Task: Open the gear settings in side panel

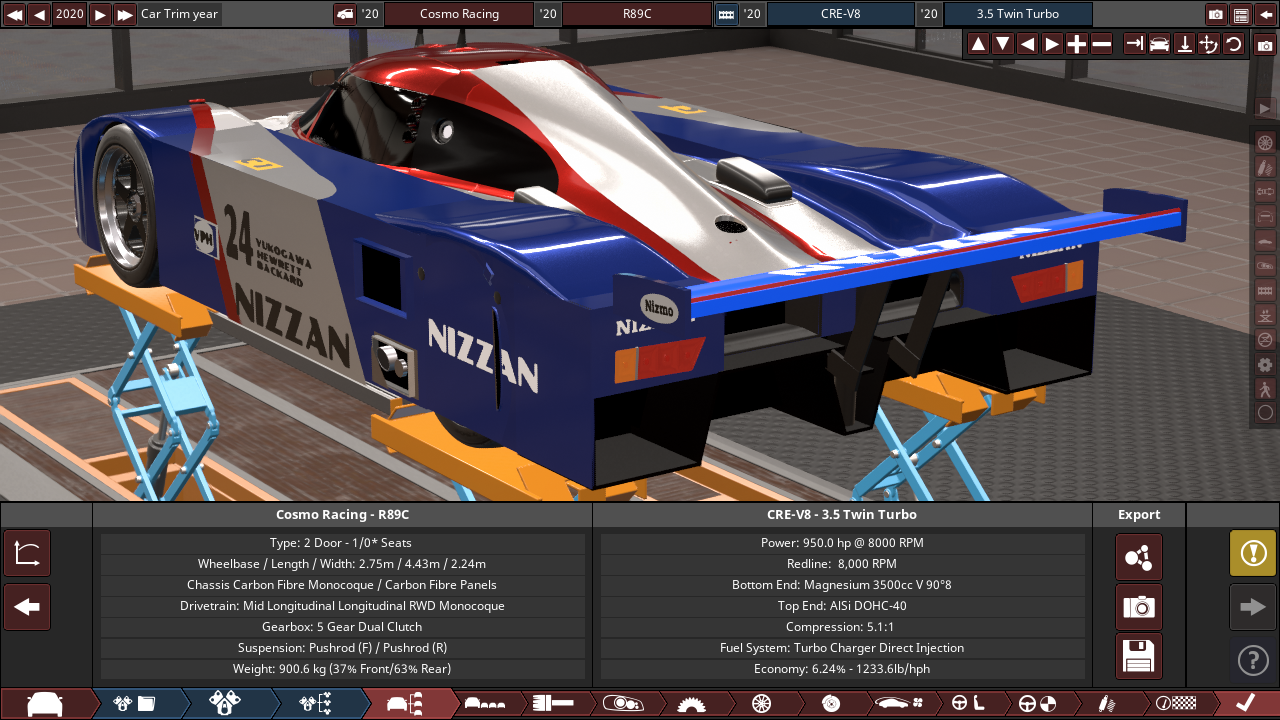Action: coord(1265,365)
